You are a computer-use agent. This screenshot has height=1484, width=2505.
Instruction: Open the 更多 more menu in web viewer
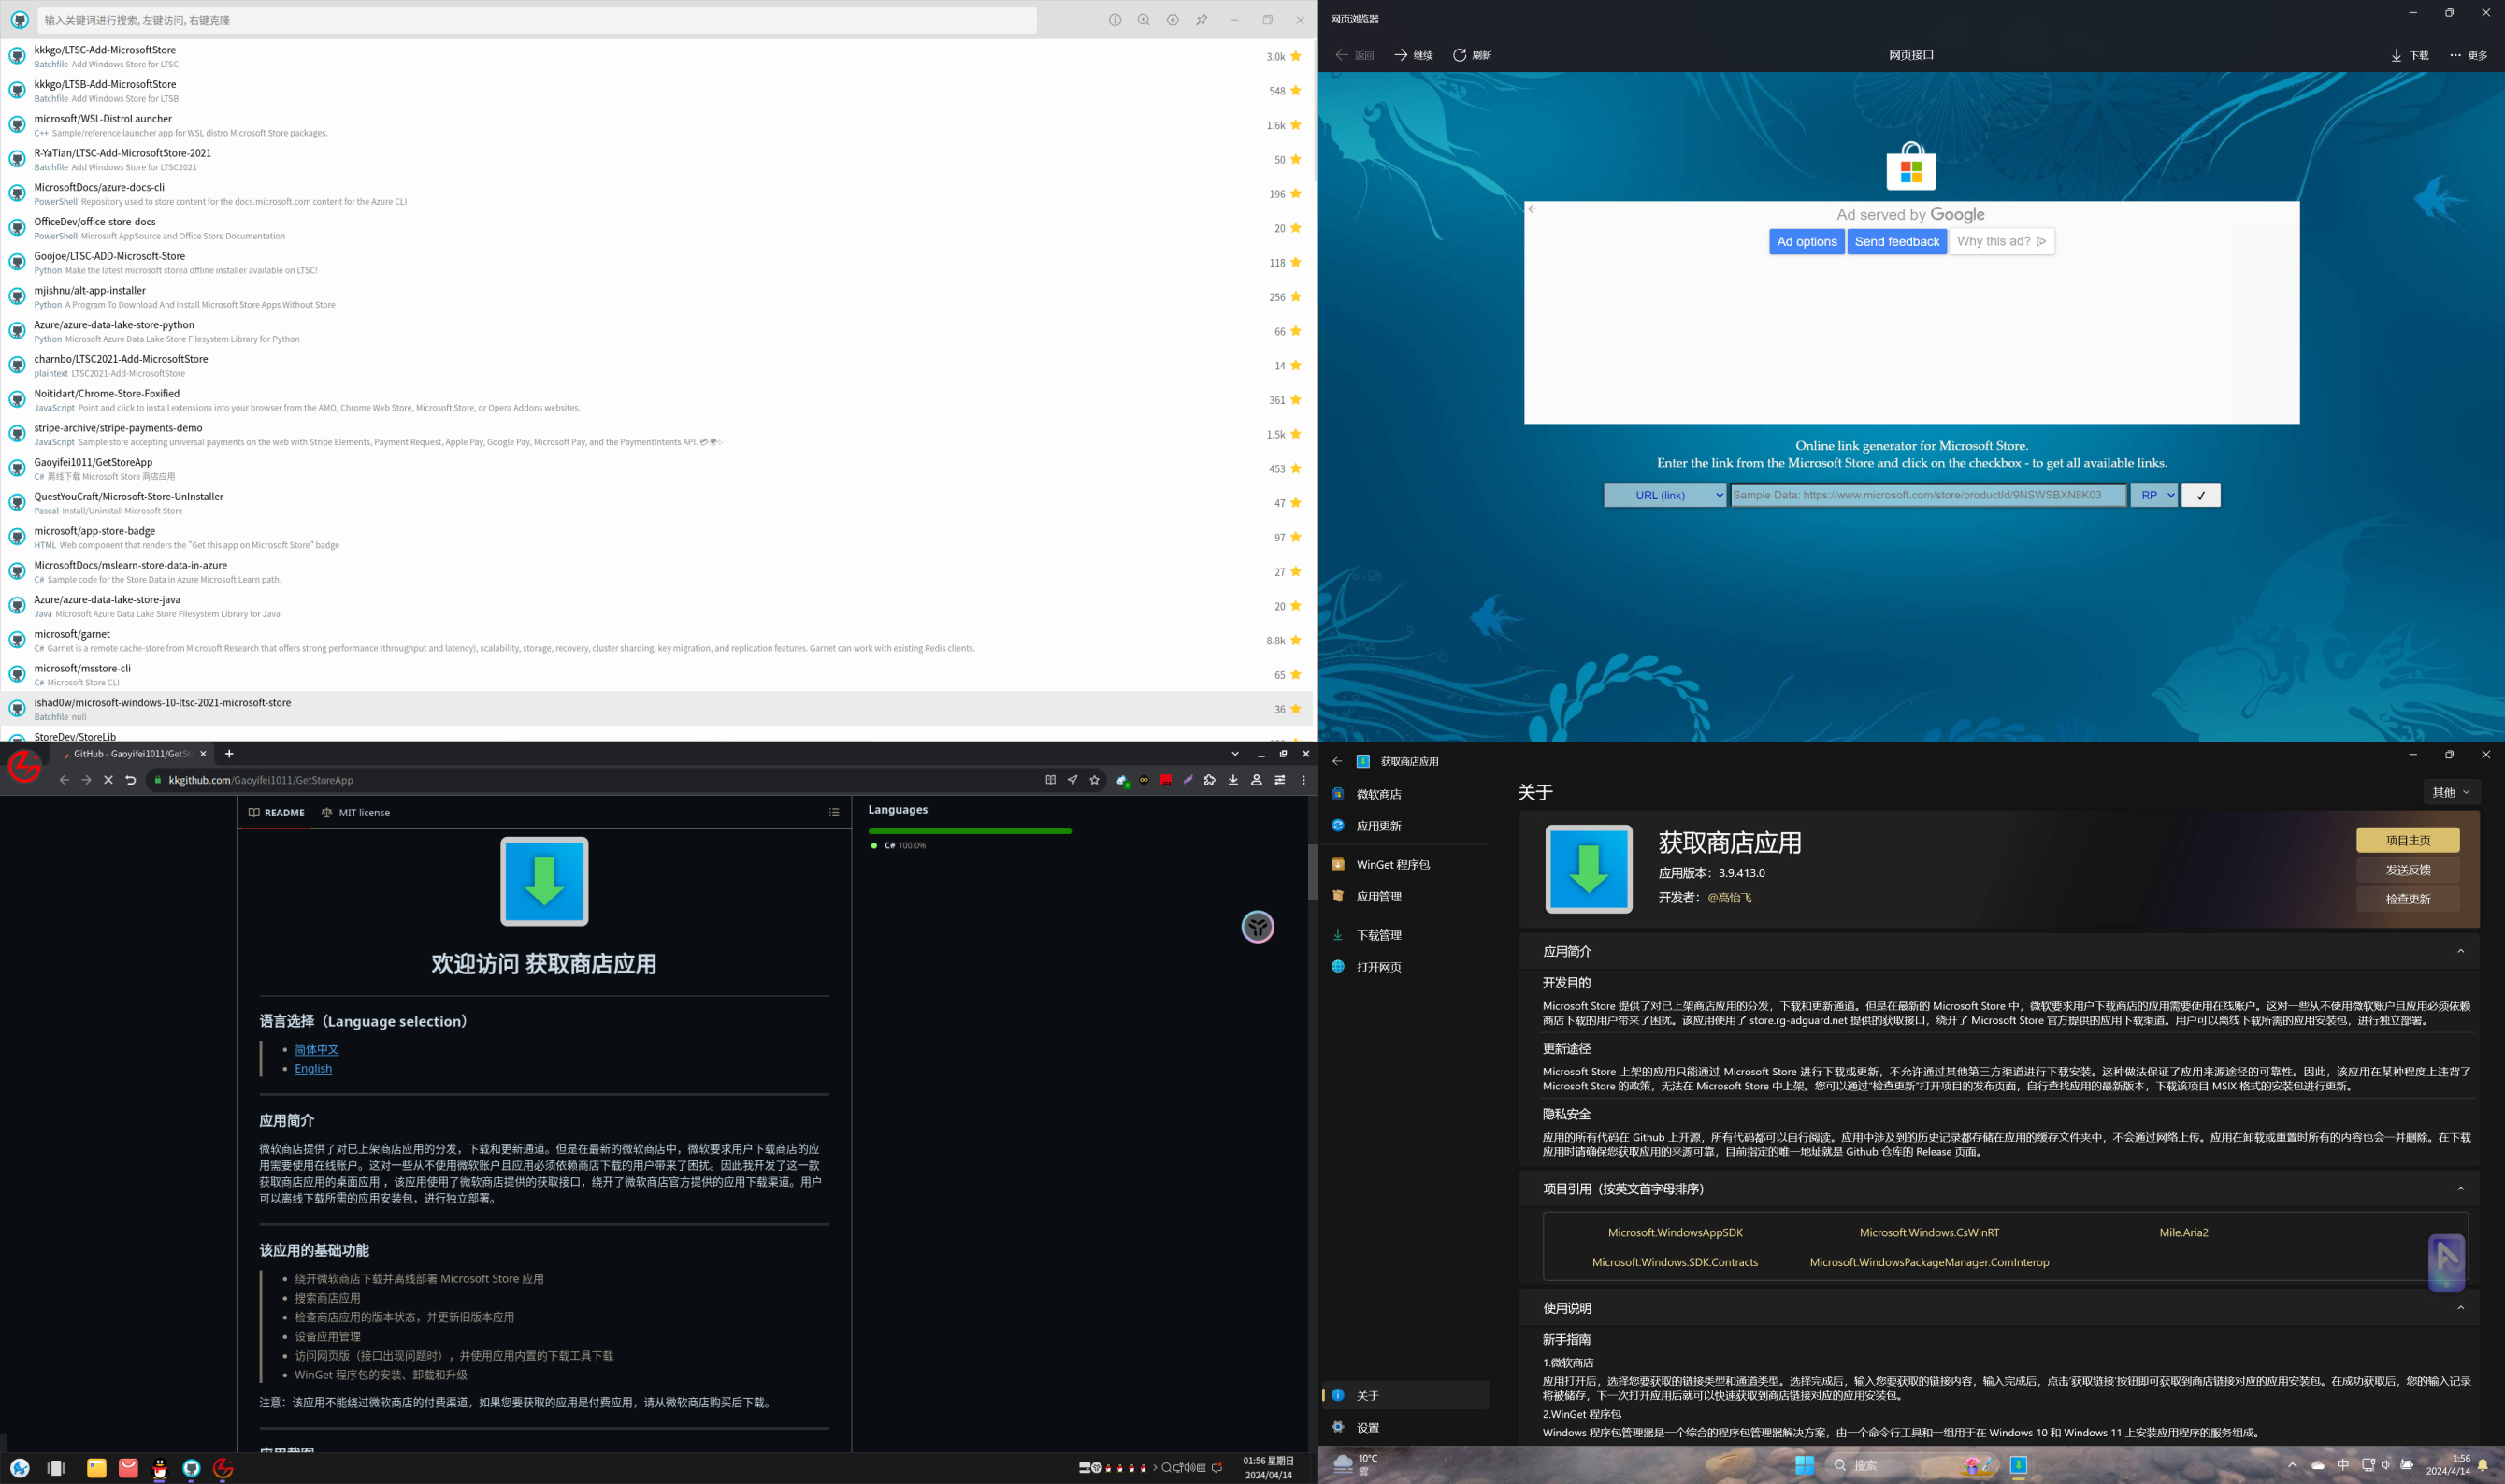tap(2468, 55)
